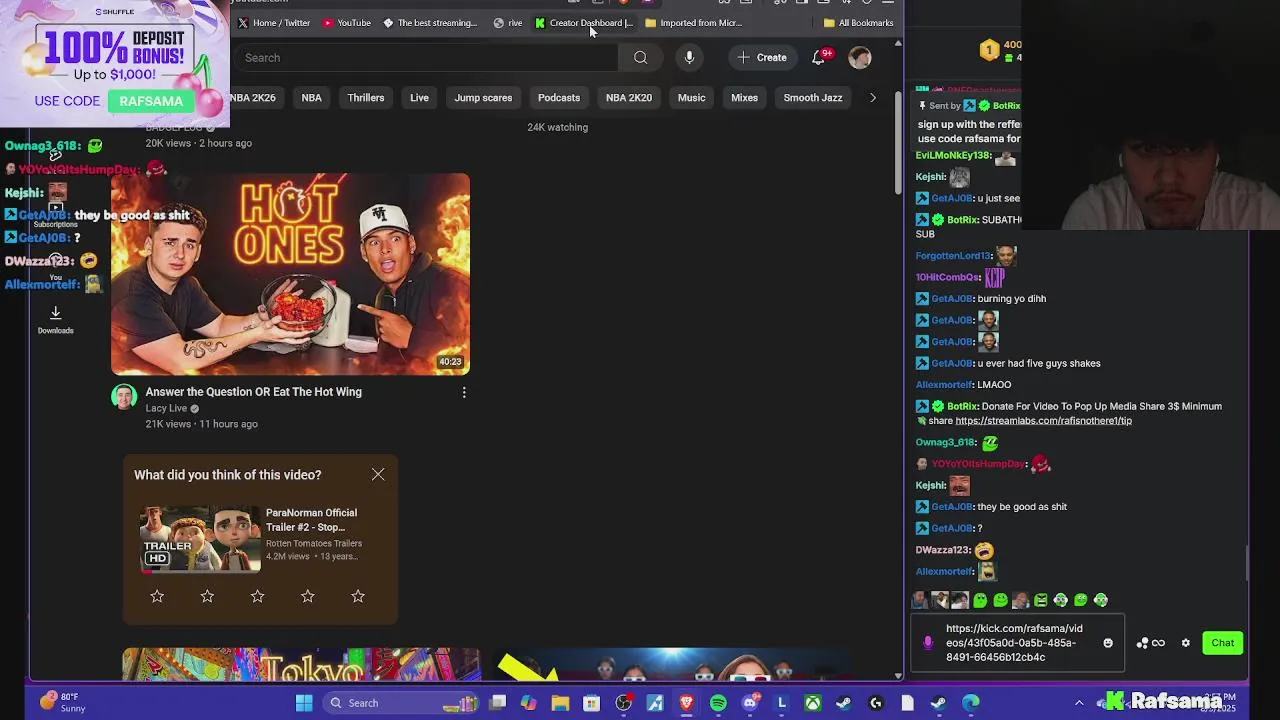
Task: Select the Podcasts filter chip
Action: coord(559,98)
